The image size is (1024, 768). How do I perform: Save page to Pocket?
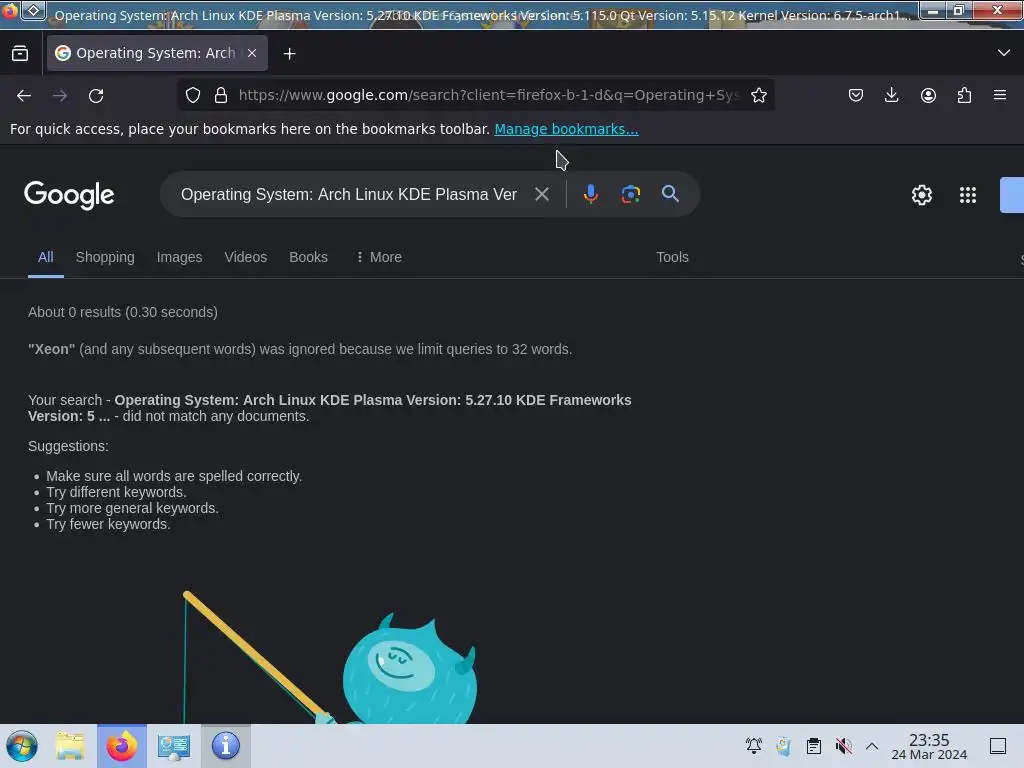tap(856, 95)
